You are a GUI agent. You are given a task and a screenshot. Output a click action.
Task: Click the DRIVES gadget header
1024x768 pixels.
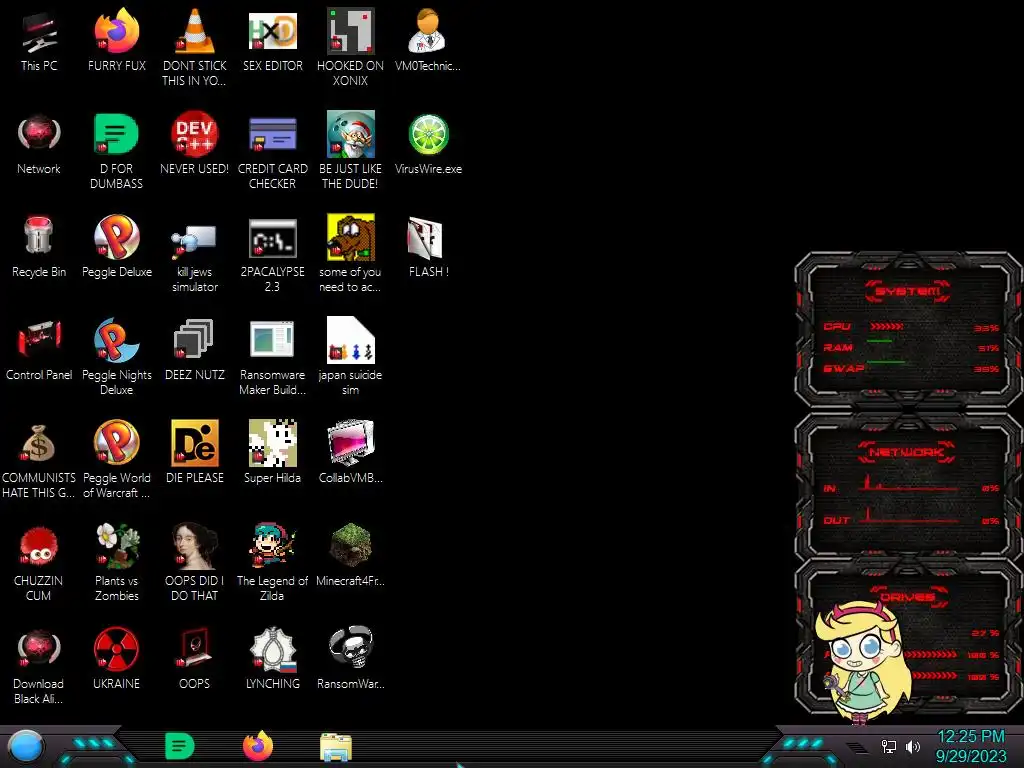pyautogui.click(x=906, y=596)
